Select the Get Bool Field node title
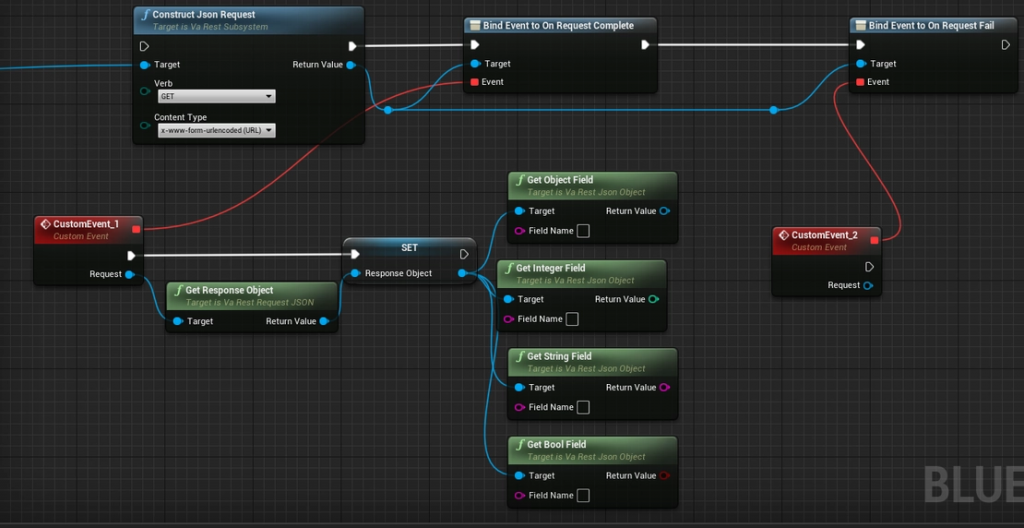This screenshot has height=528, width=1024. 556,444
